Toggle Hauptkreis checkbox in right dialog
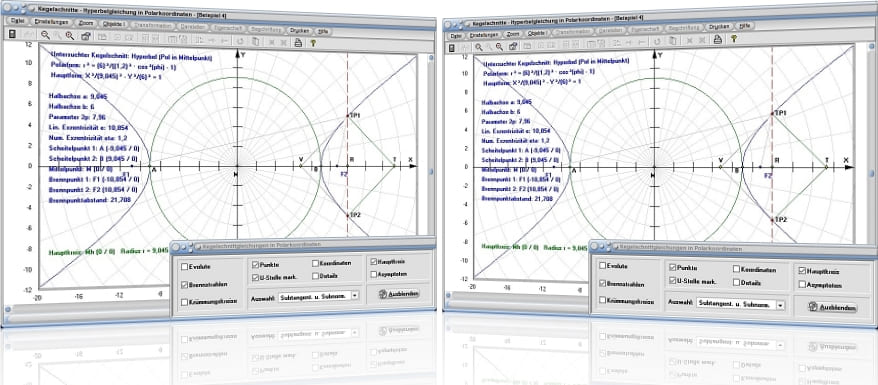 point(803,271)
